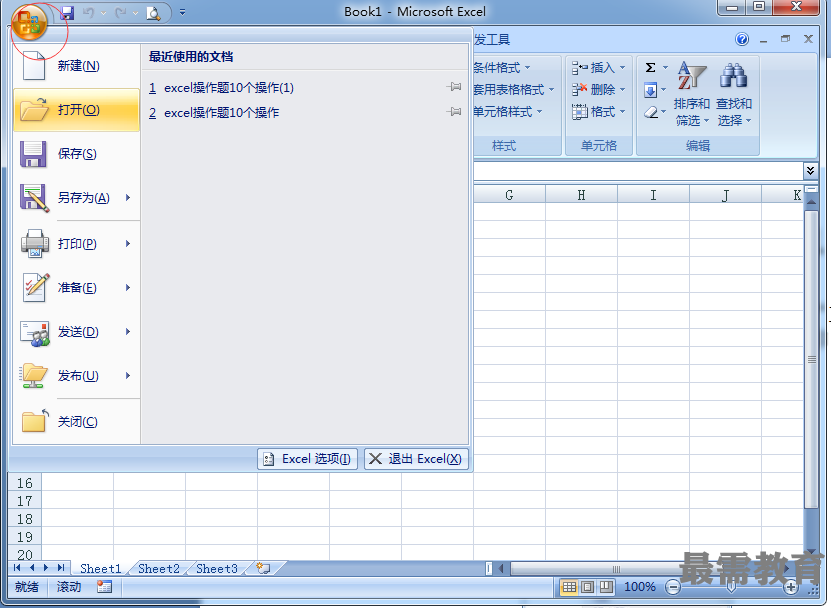Jump to first sheet with navigation arrow
Image resolution: width=831 pixels, height=608 pixels.
tap(17, 568)
